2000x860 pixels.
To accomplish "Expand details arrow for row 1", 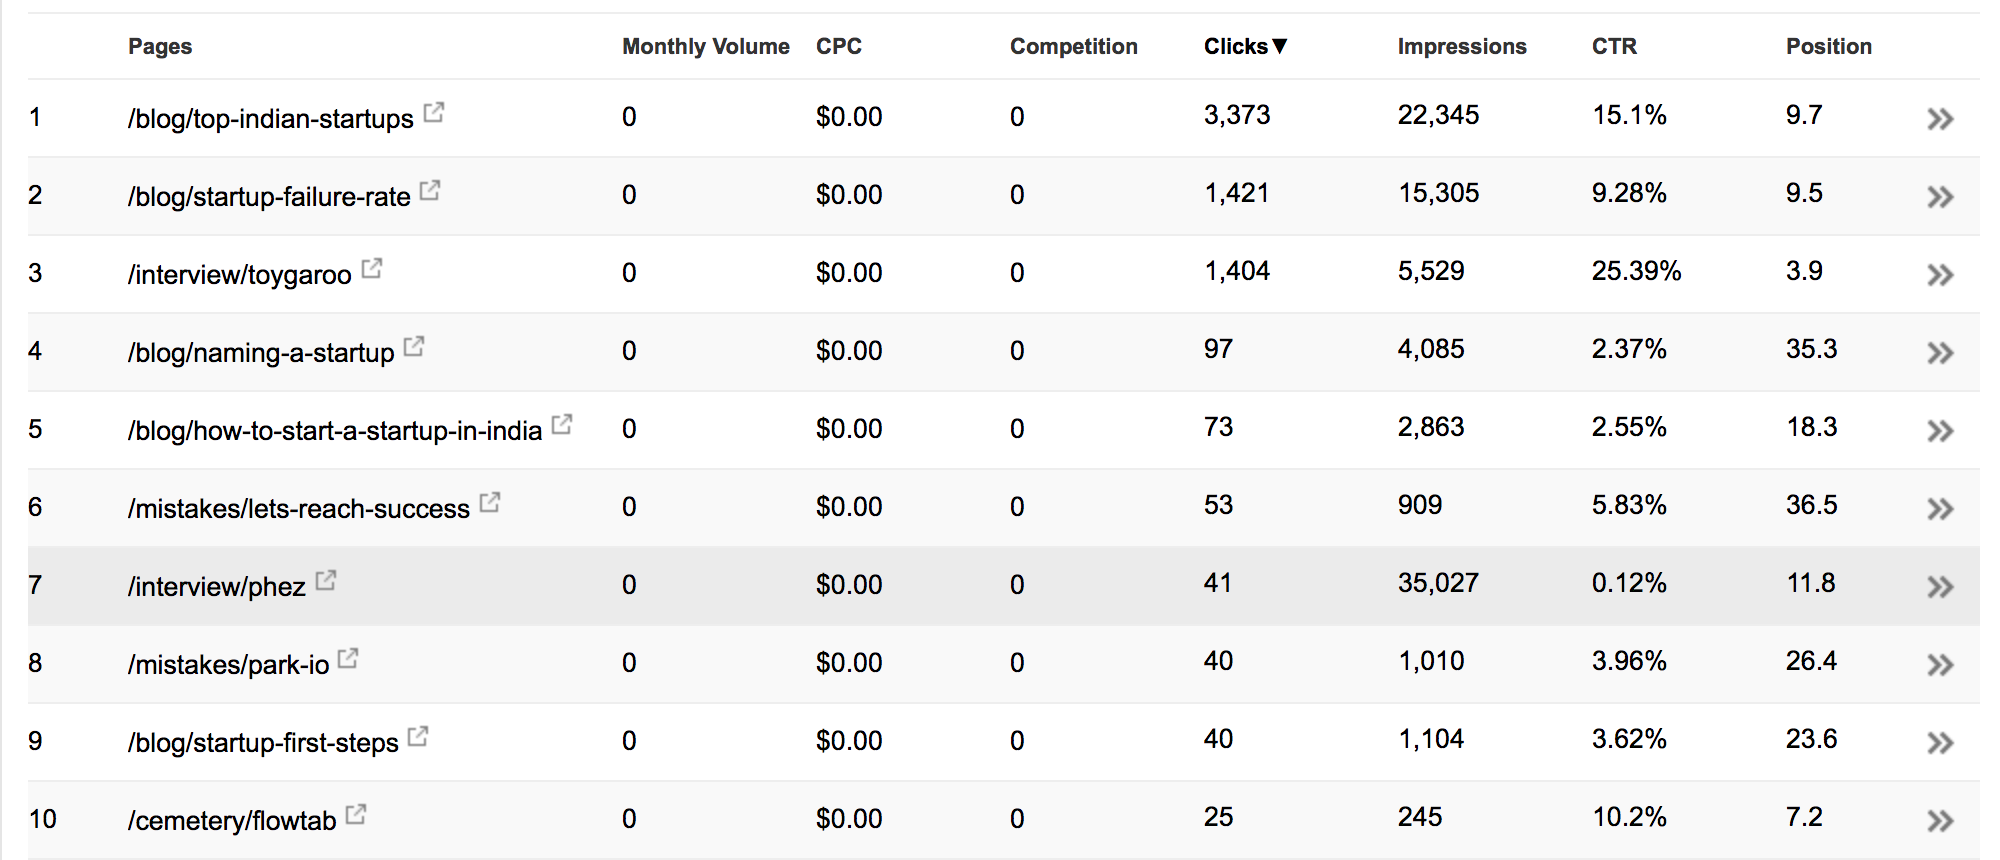I will point(1940,119).
